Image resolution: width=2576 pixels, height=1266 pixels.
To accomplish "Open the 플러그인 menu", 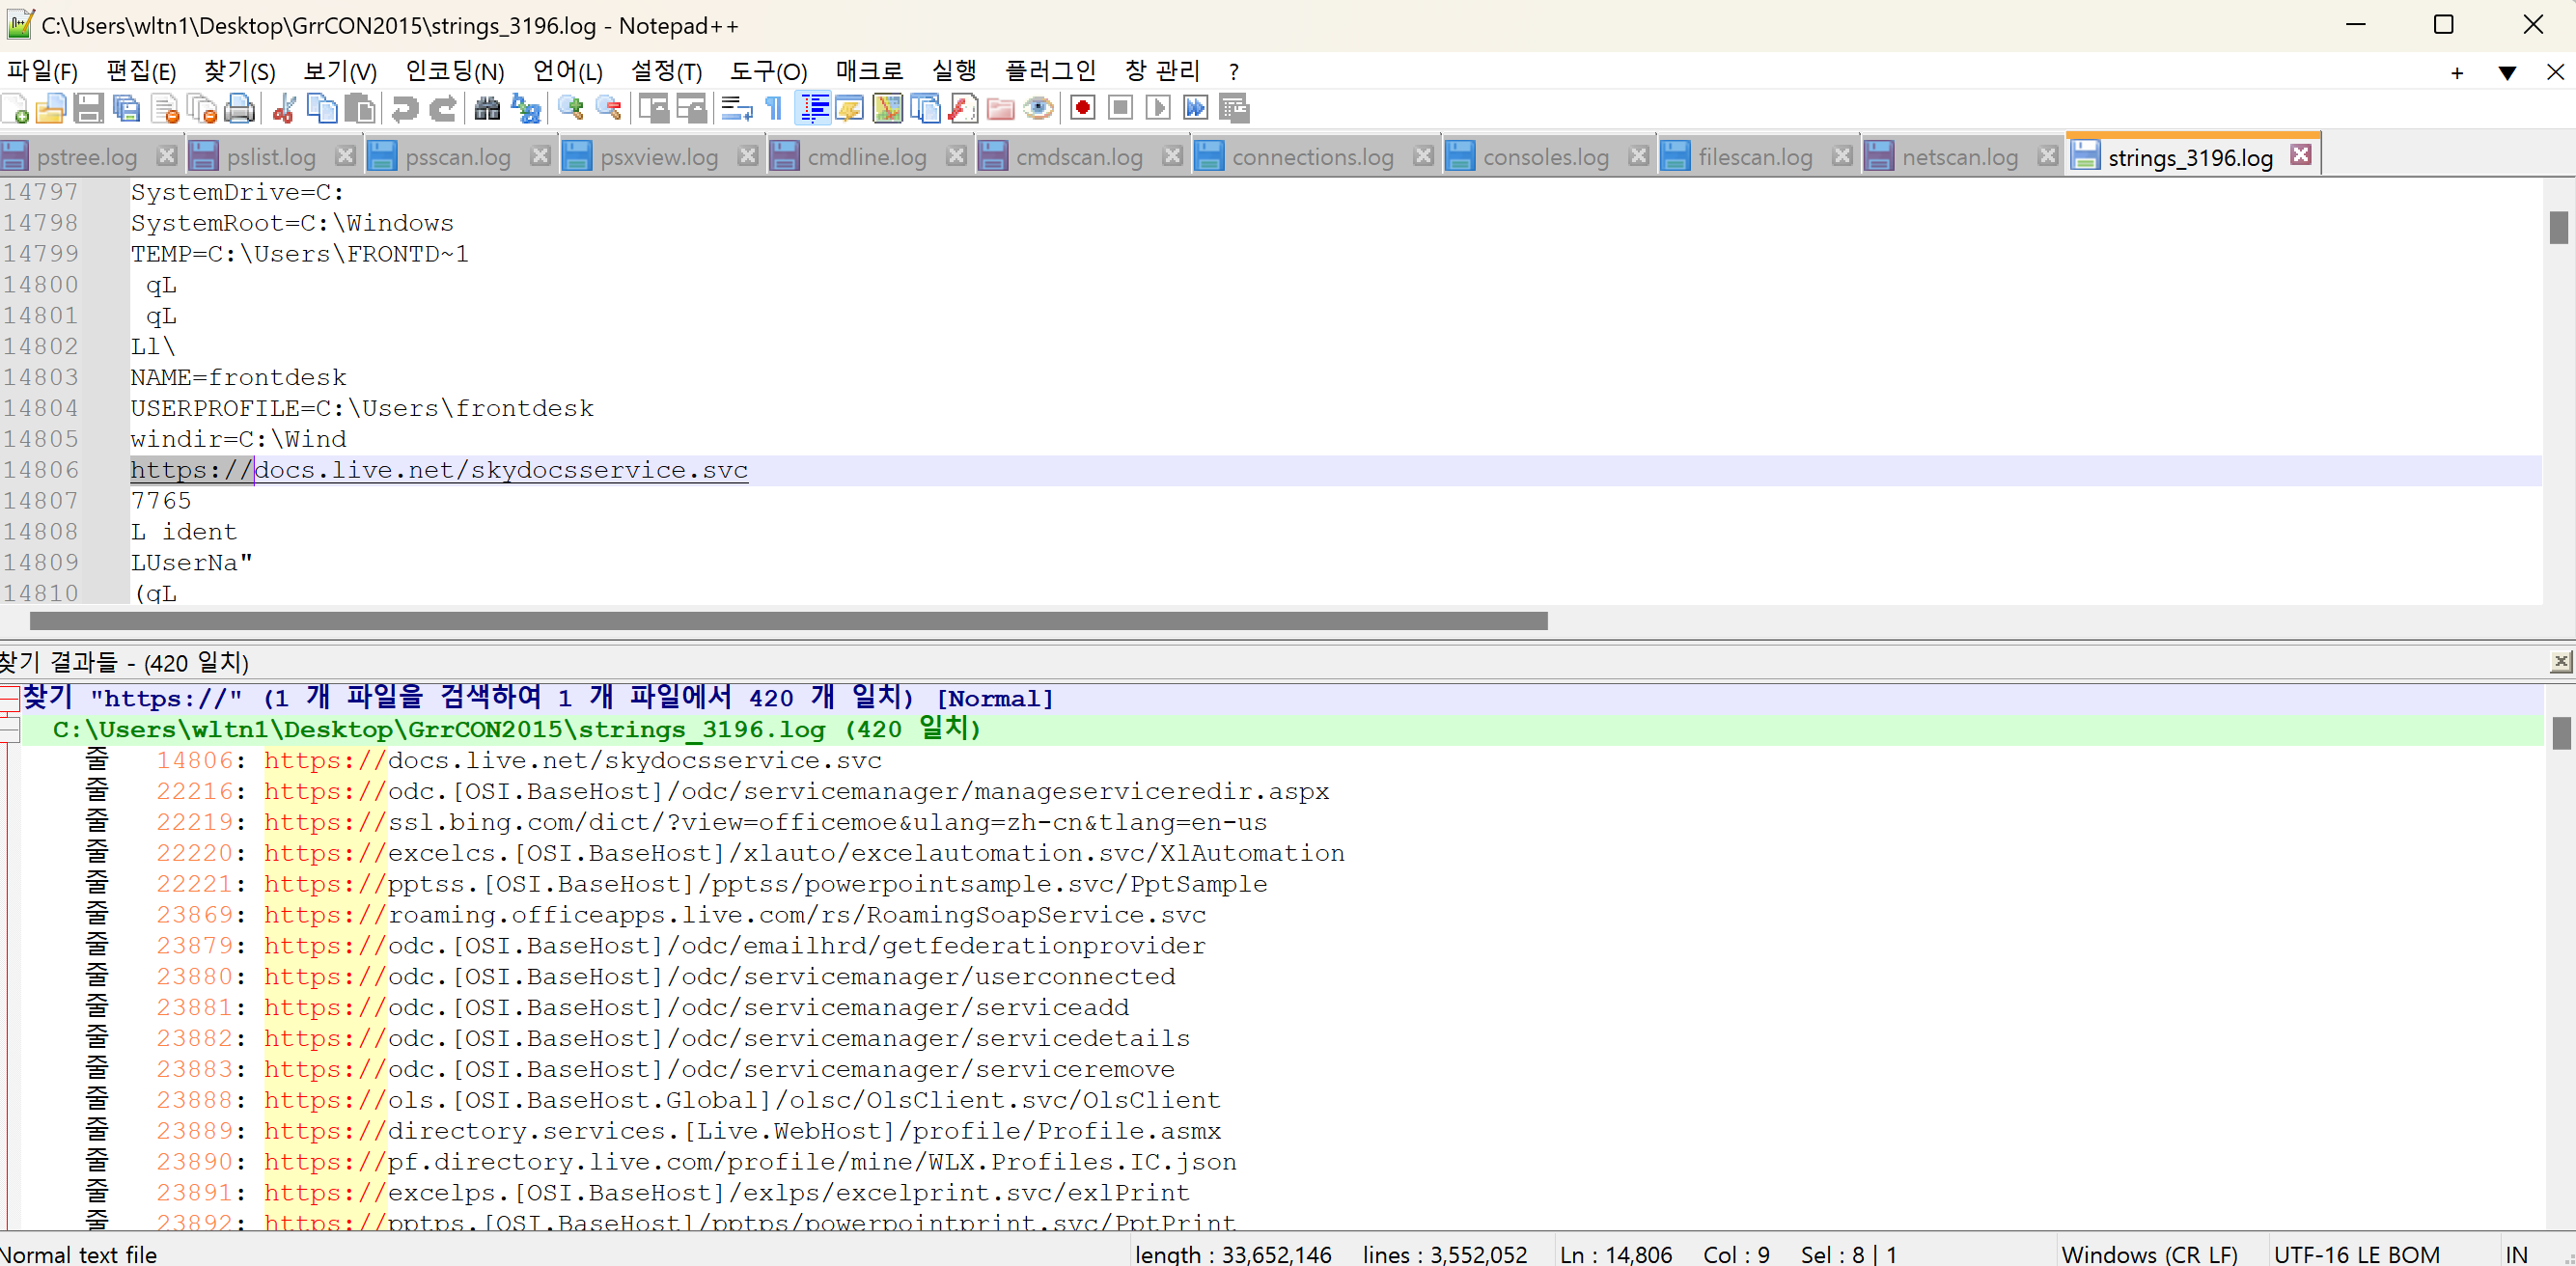I will click(1051, 71).
